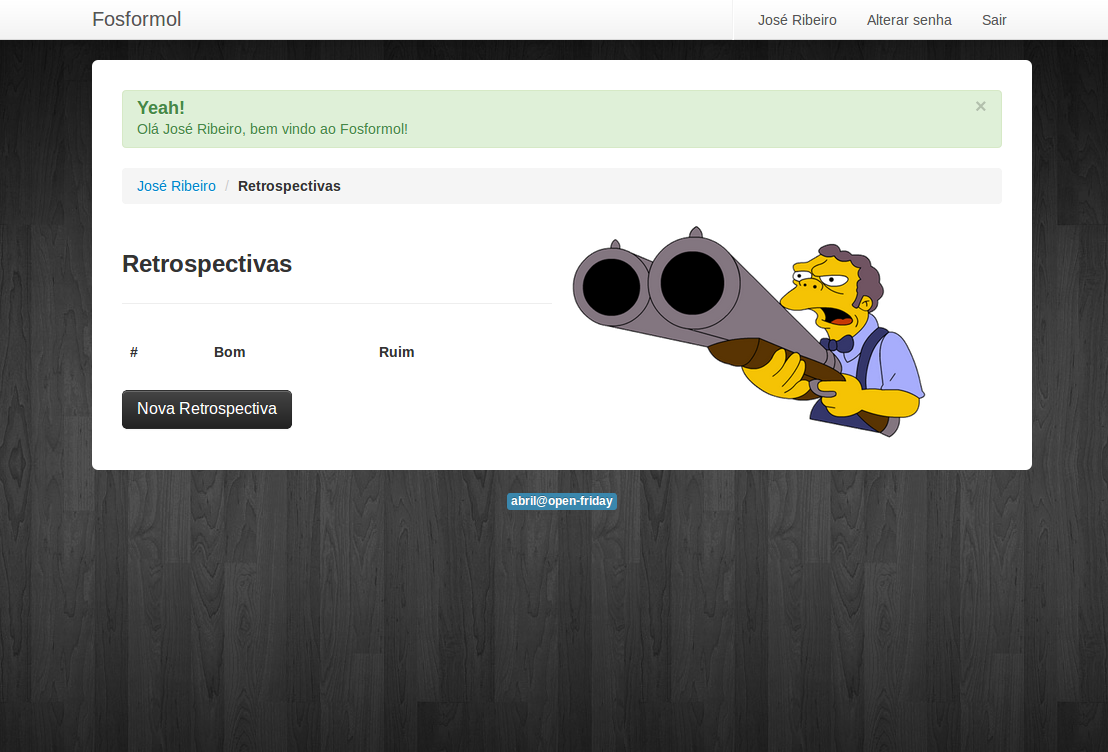Viewport: 1108px width, 752px height.
Task: Click the shotgun cartoon image
Action: pos(749,331)
